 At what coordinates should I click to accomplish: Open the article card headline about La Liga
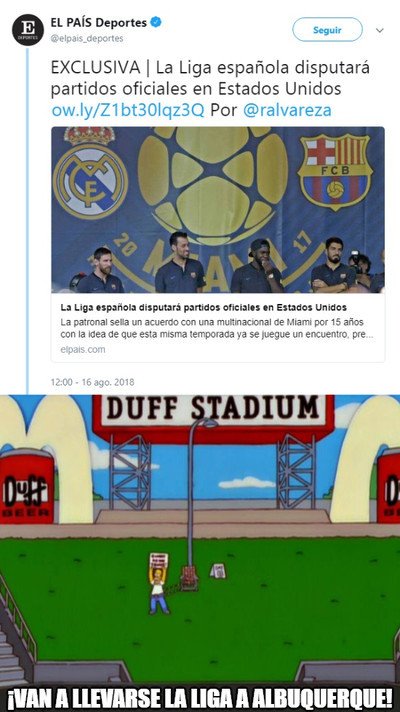click(203, 307)
